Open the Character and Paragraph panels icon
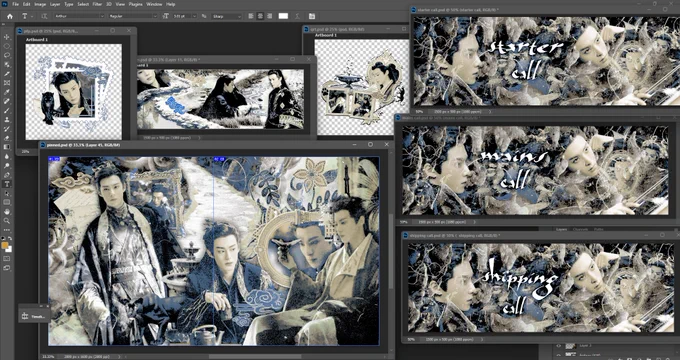Image resolution: width=680 pixels, height=360 pixels. (x=312, y=16)
